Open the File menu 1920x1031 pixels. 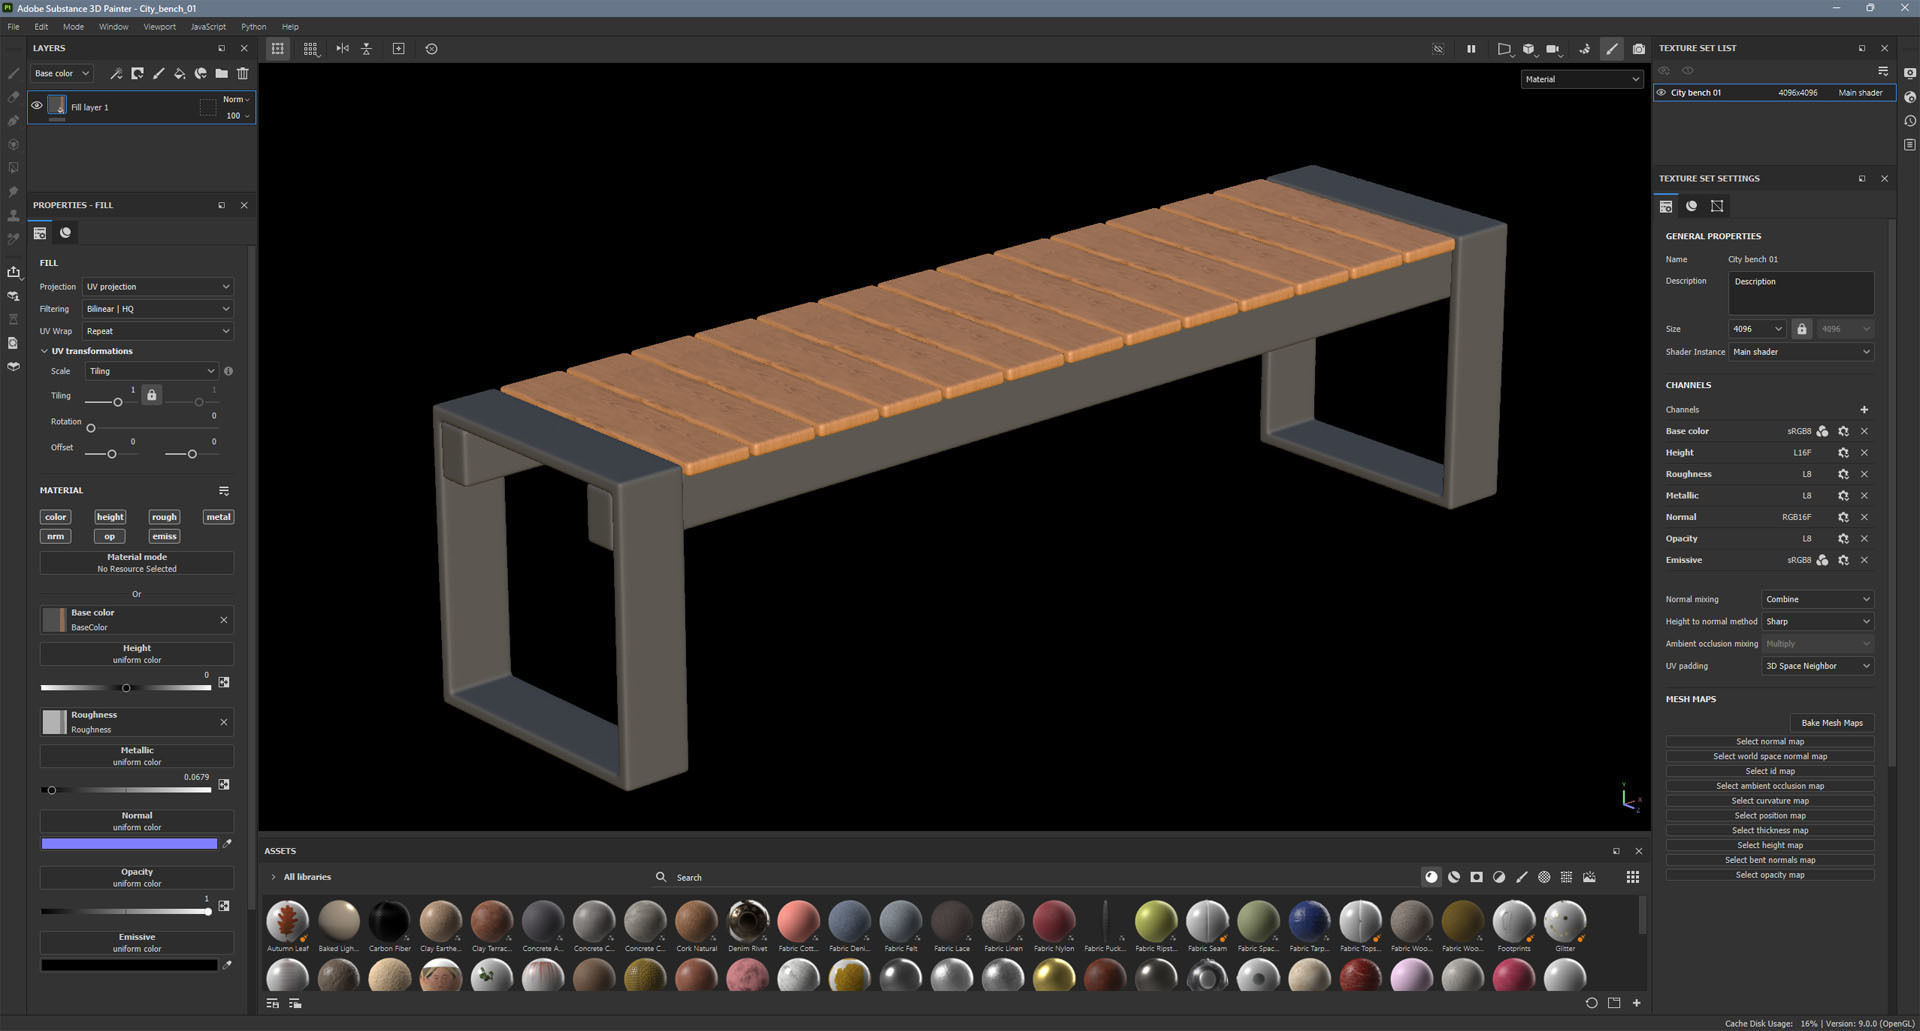point(13,27)
